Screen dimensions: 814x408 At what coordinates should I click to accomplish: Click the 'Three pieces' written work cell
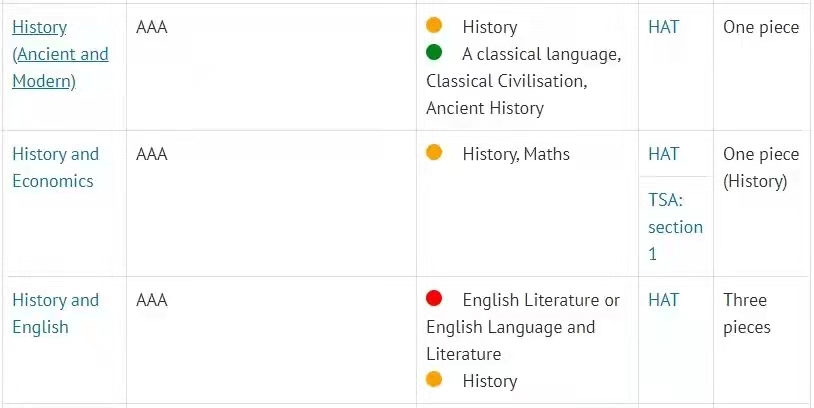747,314
